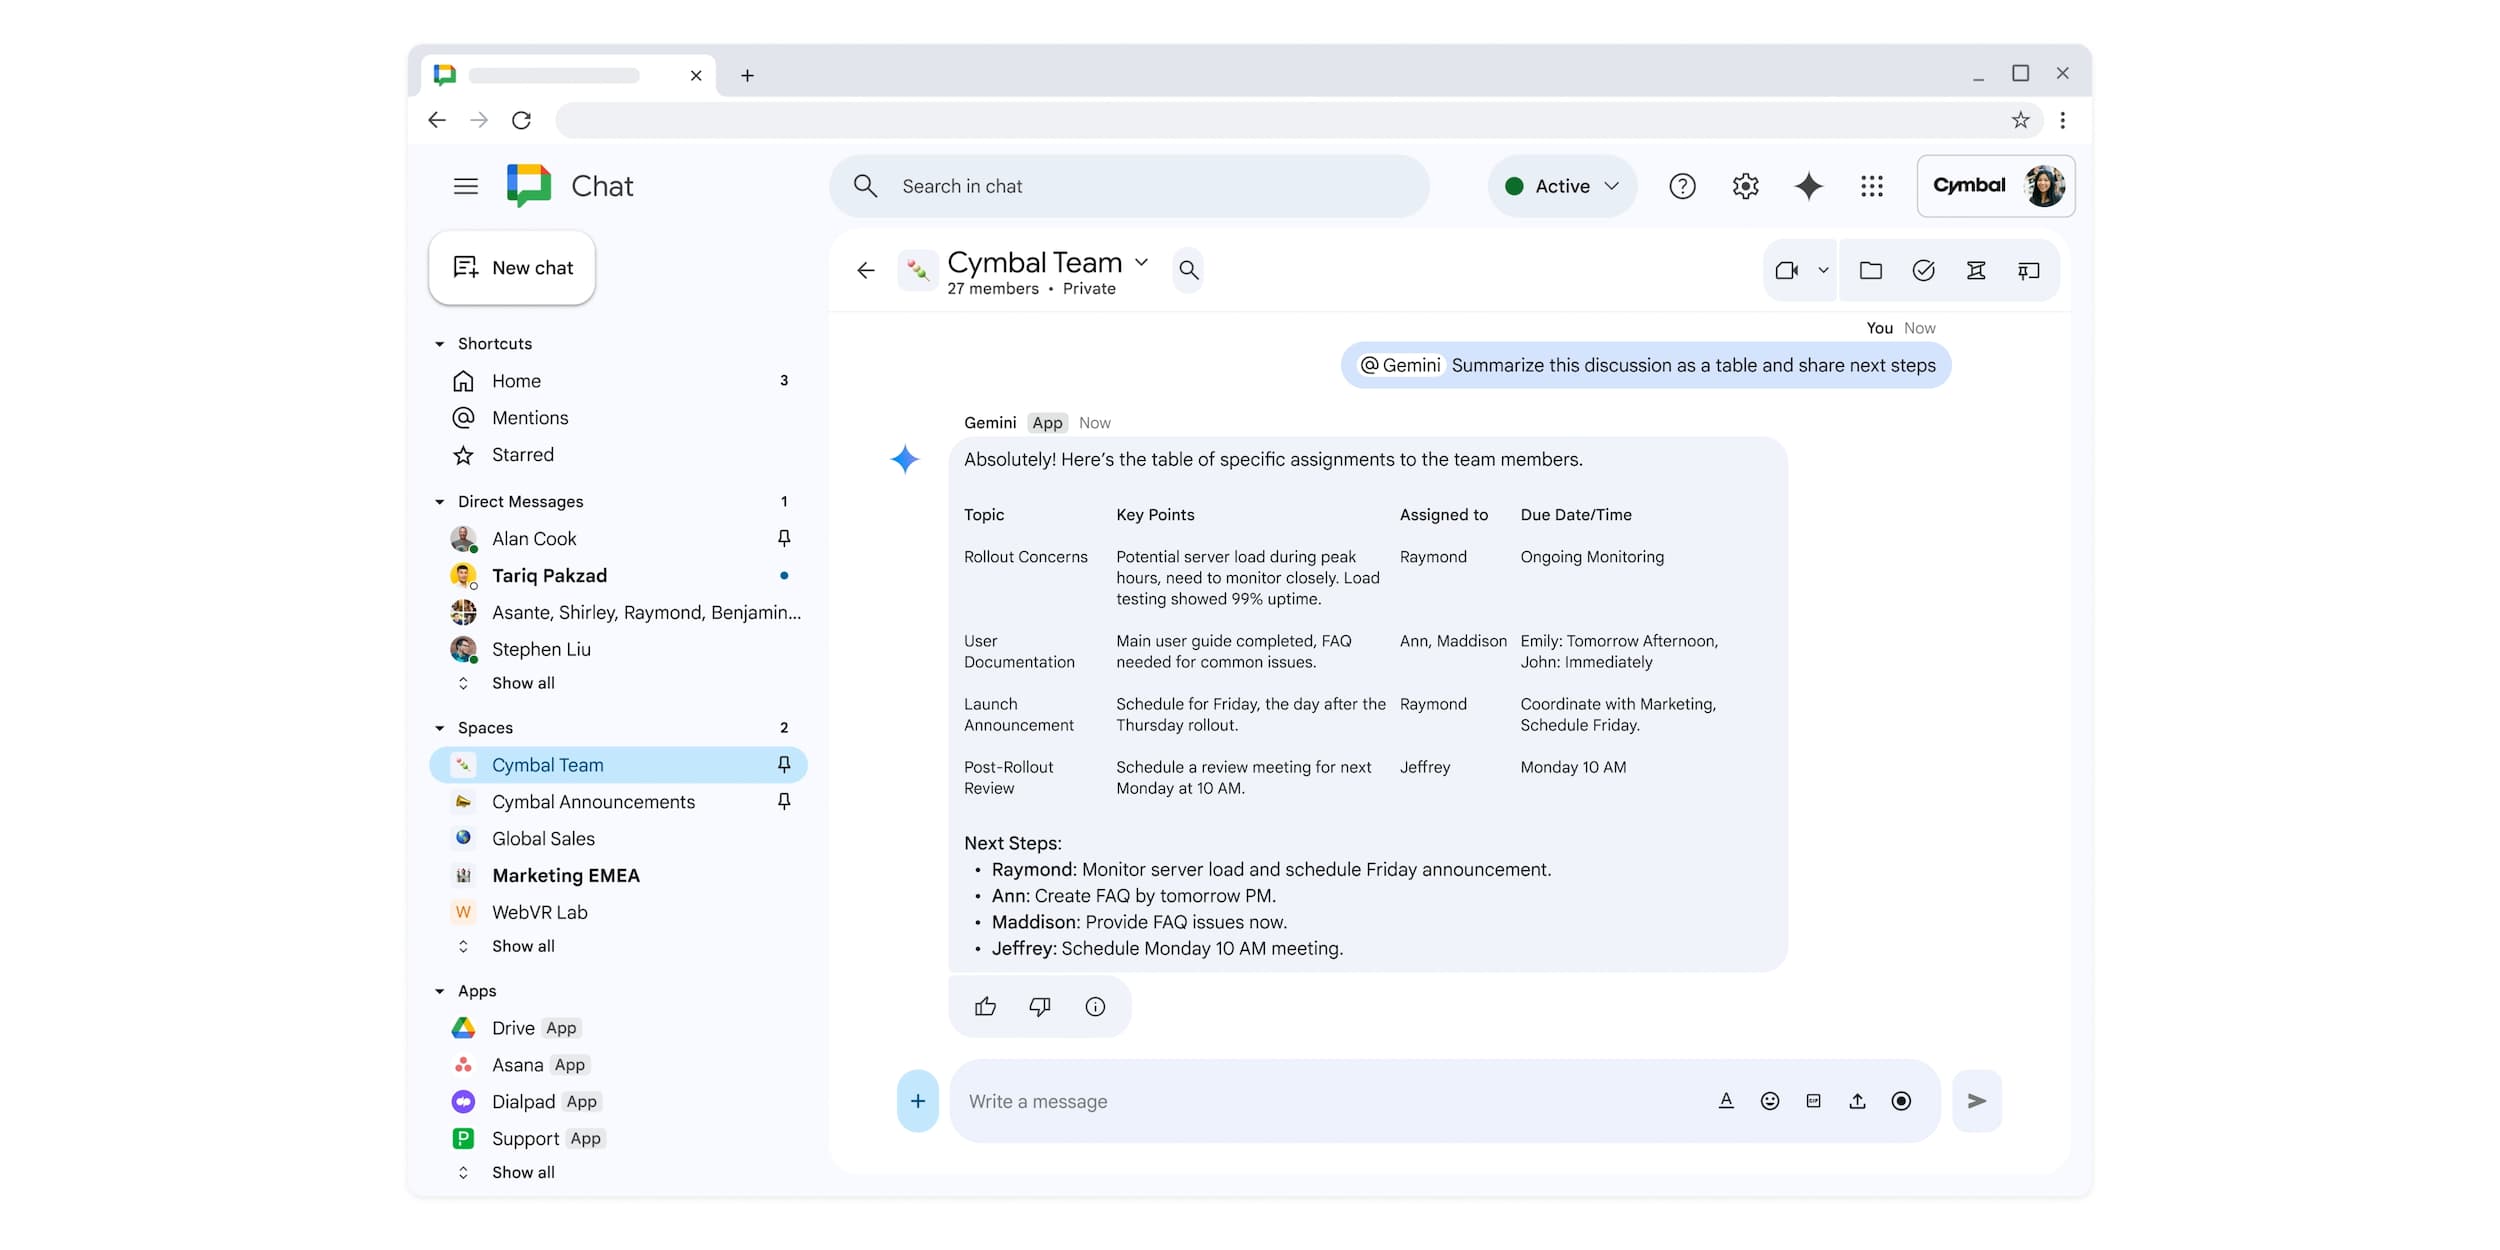Open Google apps grid launcher
This screenshot has width=2500, height=1250.
[x=1871, y=186]
